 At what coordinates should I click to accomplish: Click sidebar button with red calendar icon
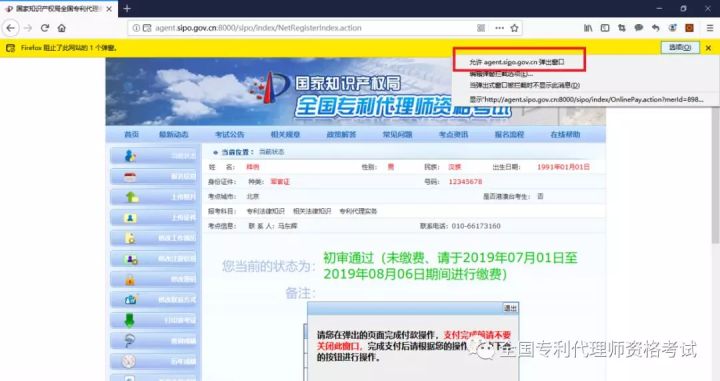[x=153, y=177]
